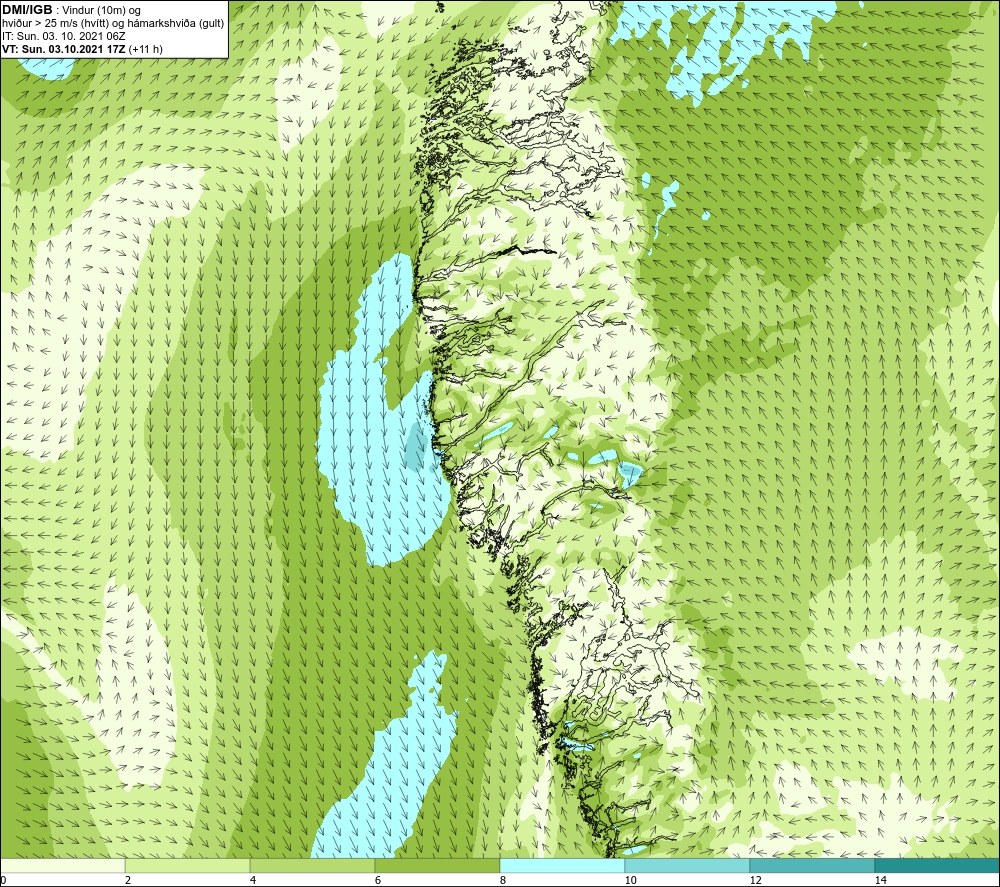
Task: Select the 10–12 m/s cyan-teal scale segment
Action: point(688,866)
